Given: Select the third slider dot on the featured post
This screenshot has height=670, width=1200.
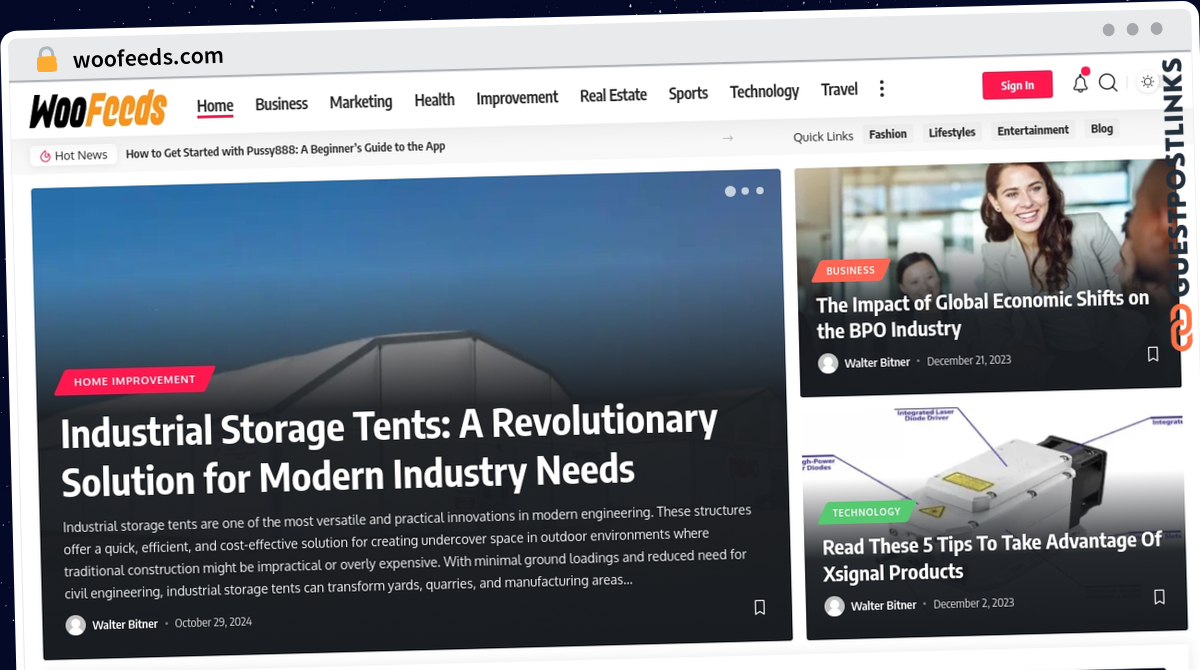Looking at the screenshot, I should click(x=760, y=190).
